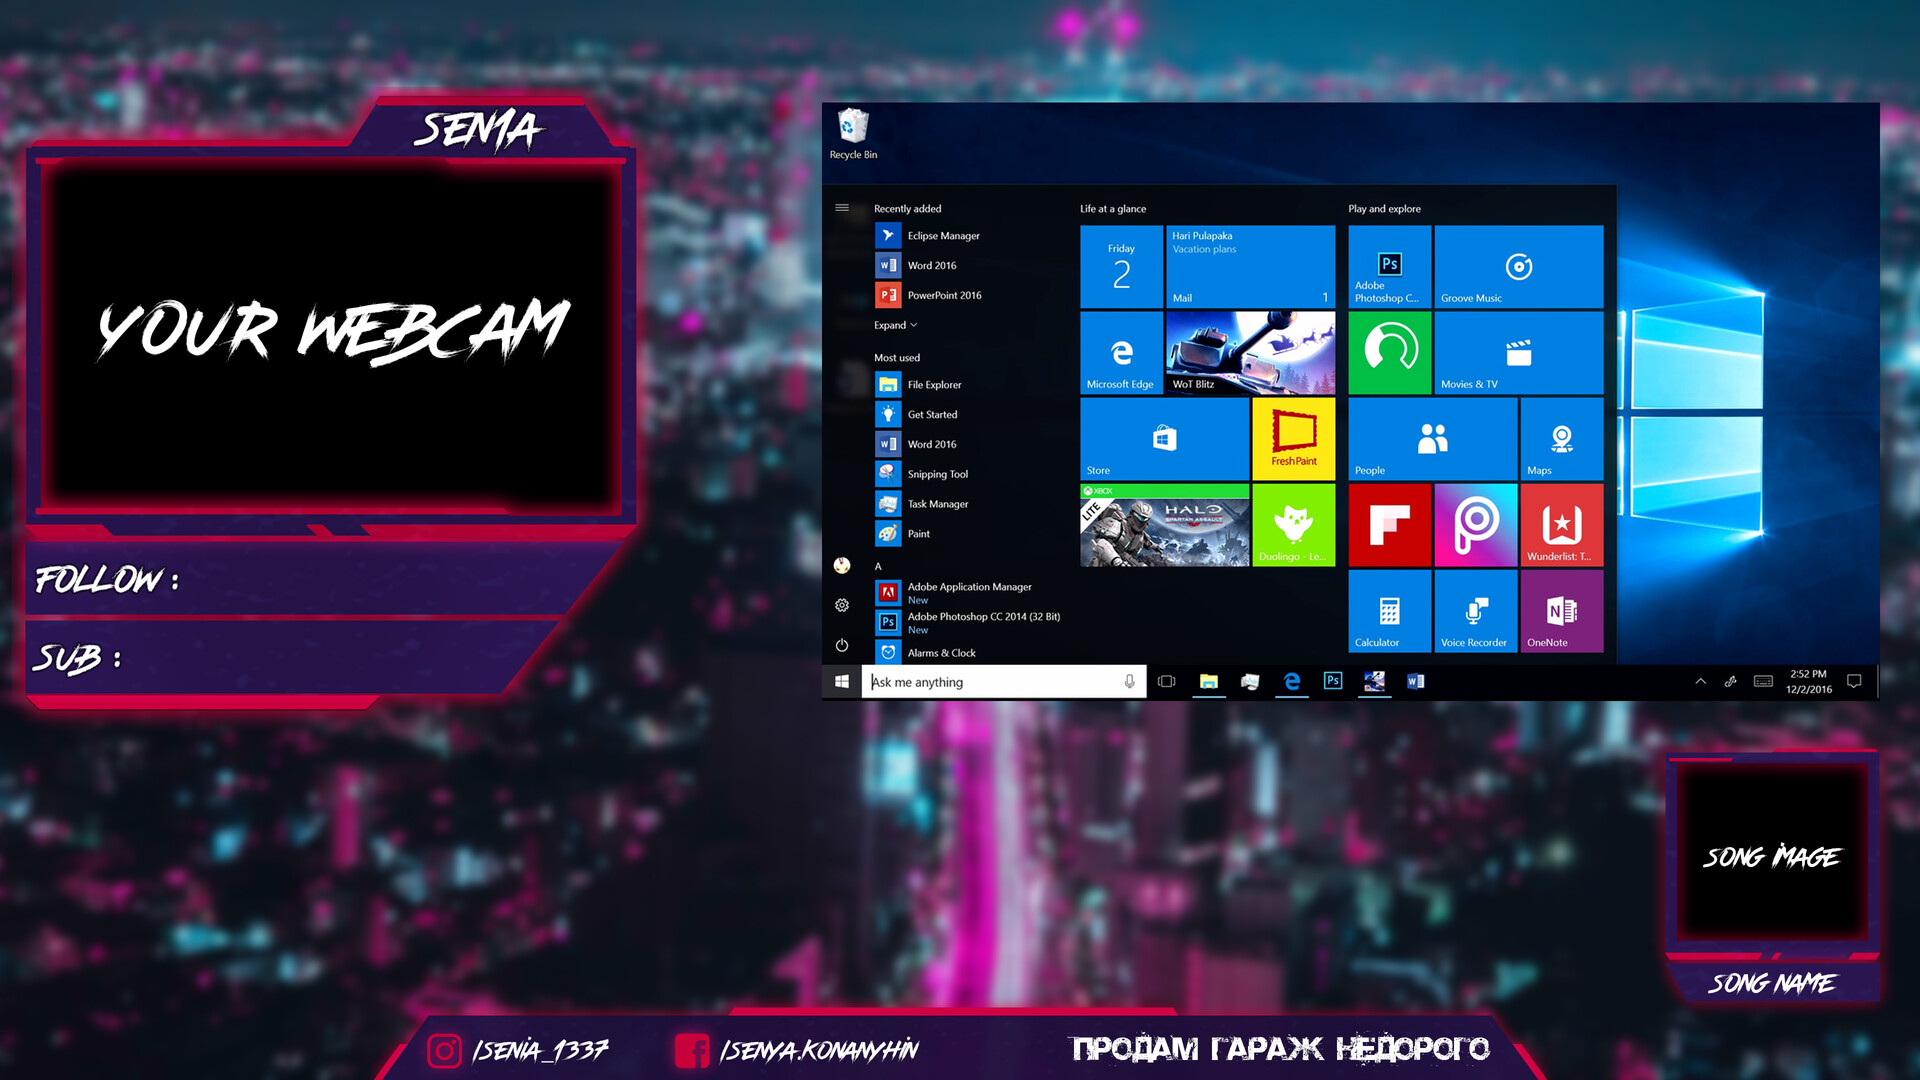Expand the Recently added apps list
This screenshot has height=1080, width=1920.
[x=895, y=324]
